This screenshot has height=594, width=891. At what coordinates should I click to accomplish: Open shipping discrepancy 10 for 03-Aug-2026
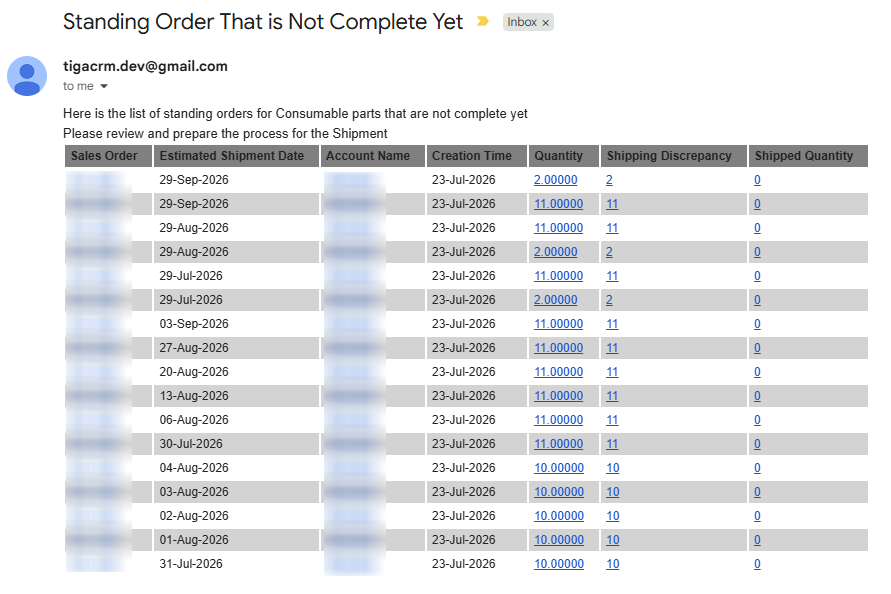[613, 492]
